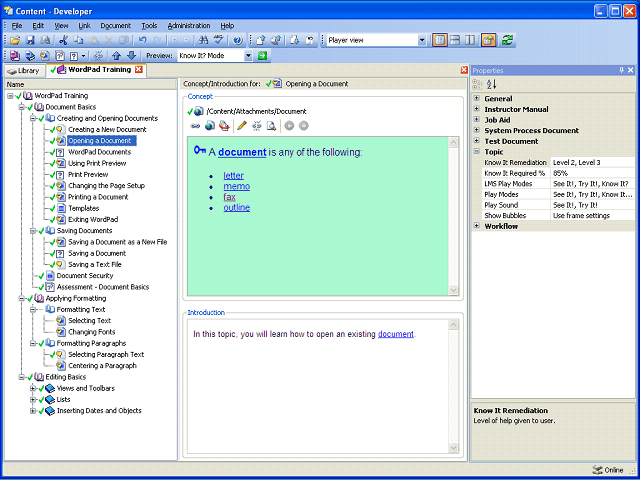
Task: Click the Sort alphabetical icon in Properties
Action: 491,84
